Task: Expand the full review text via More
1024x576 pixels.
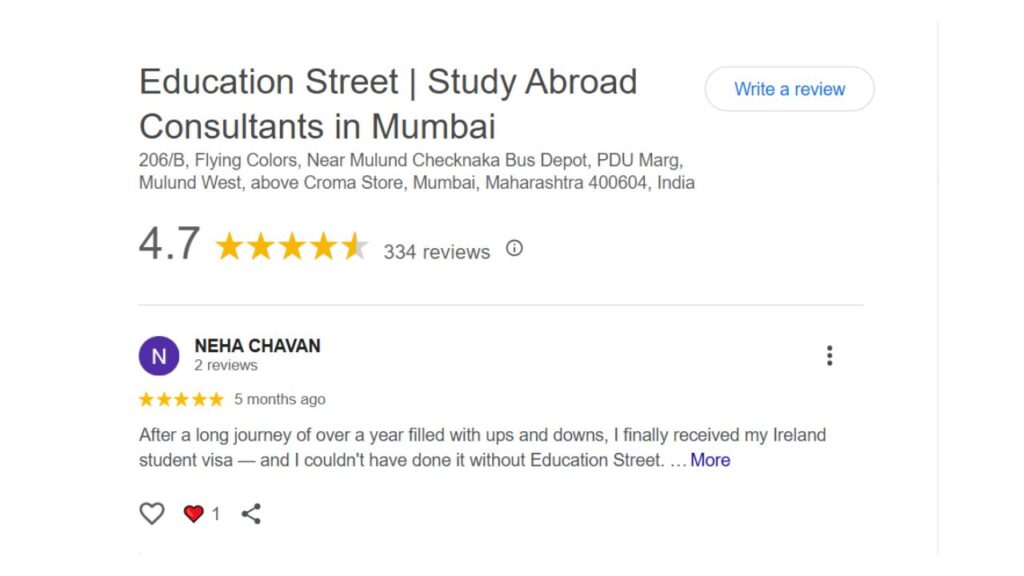Action: pos(710,460)
